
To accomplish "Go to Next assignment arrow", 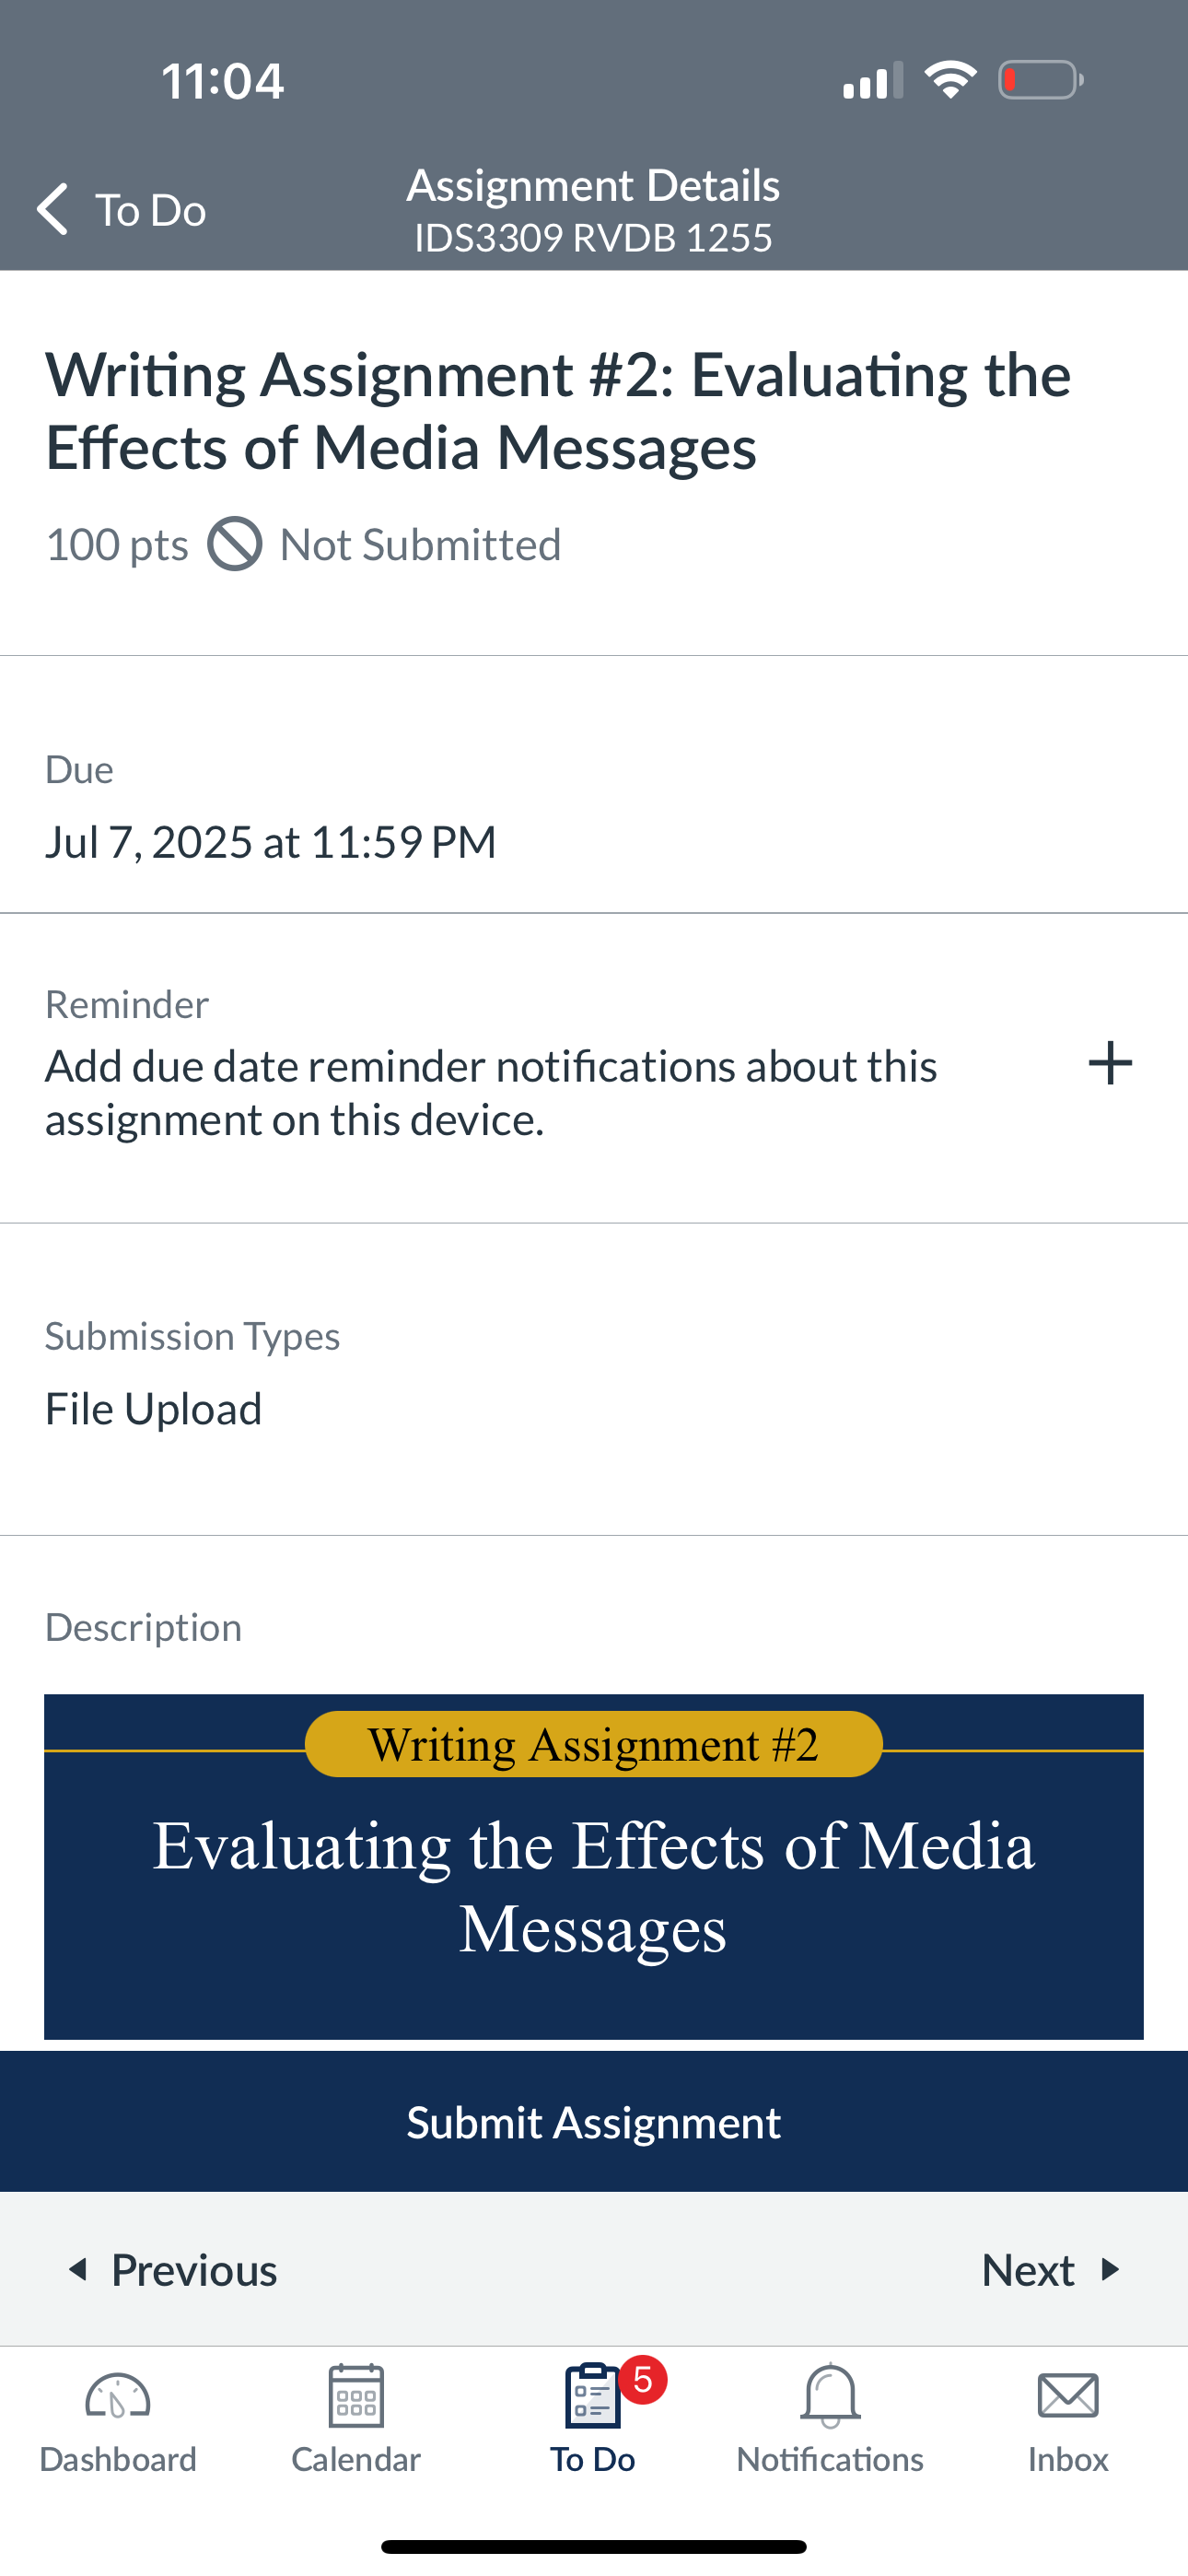I will (1110, 2269).
